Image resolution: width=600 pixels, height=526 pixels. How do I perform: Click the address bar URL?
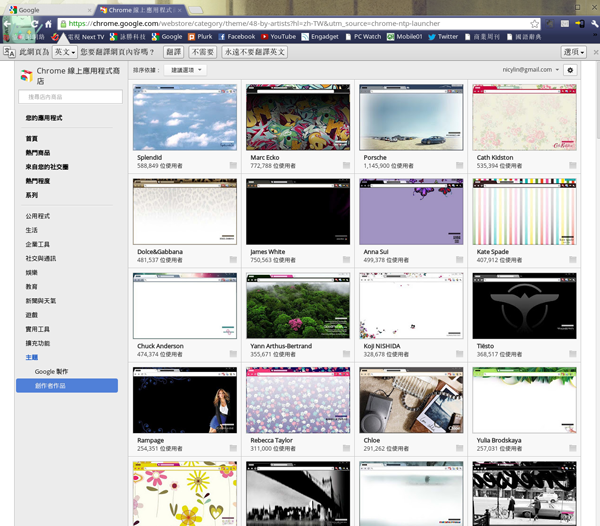pos(254,24)
